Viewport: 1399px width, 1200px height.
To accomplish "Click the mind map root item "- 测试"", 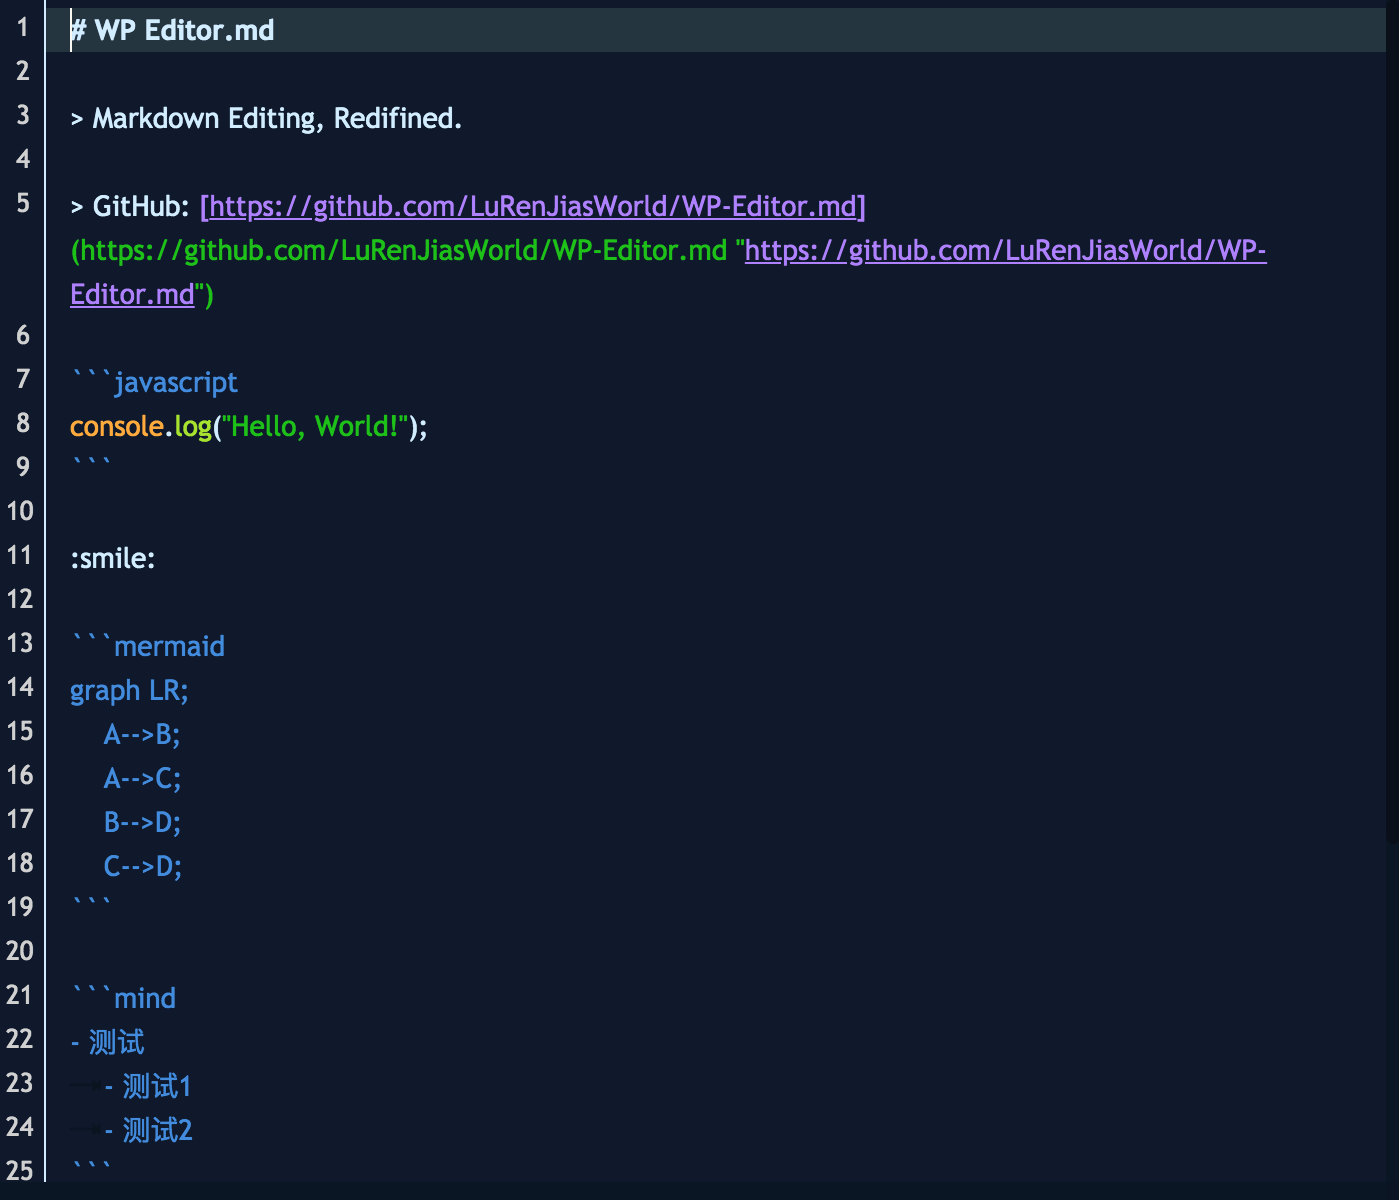I will tap(107, 1042).
